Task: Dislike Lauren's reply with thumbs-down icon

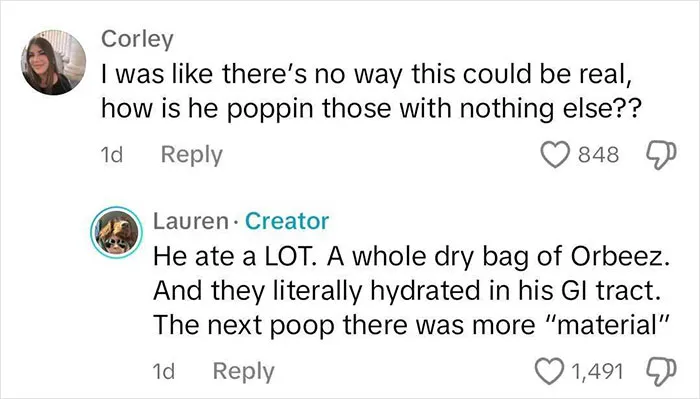Action: (x=662, y=371)
